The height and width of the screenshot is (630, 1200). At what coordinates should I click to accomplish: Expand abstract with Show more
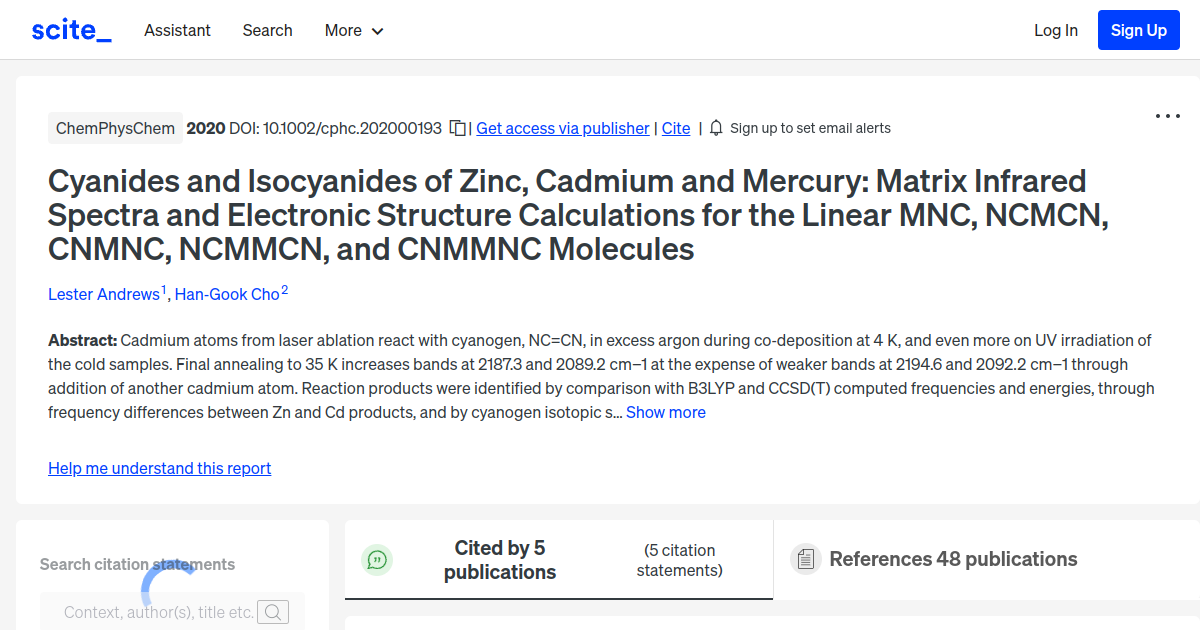[666, 412]
